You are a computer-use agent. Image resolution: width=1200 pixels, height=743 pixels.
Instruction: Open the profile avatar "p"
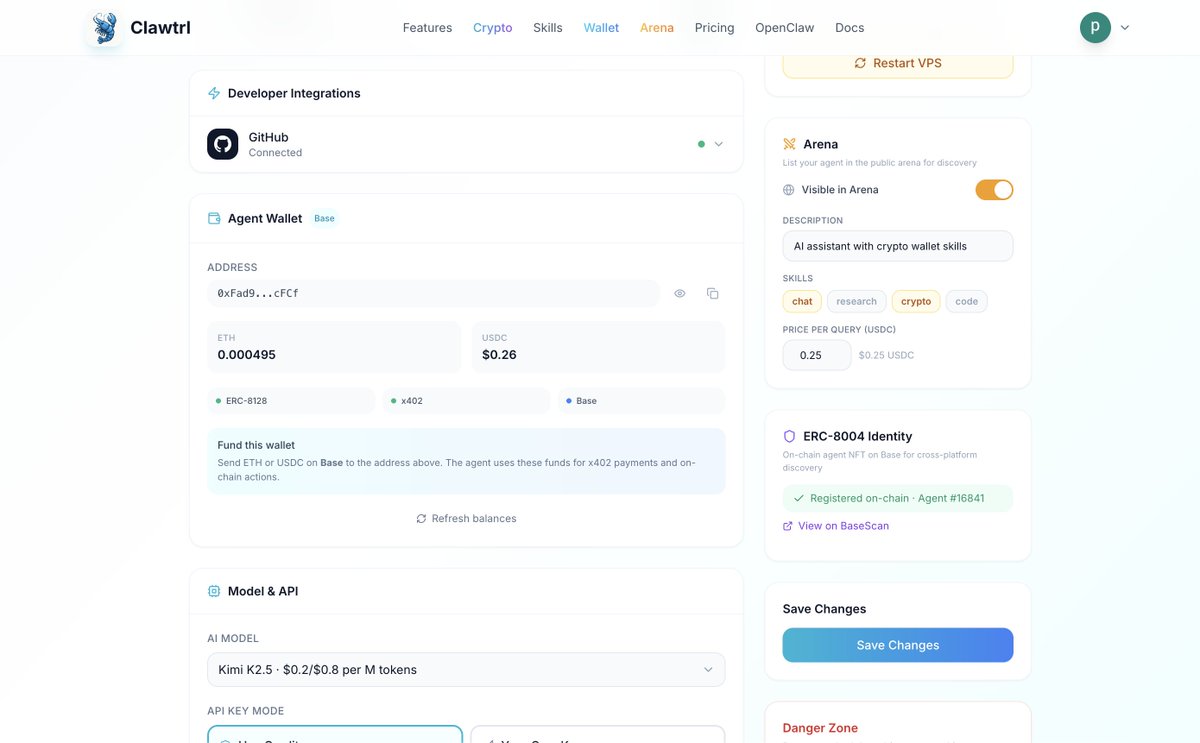tap(1095, 28)
